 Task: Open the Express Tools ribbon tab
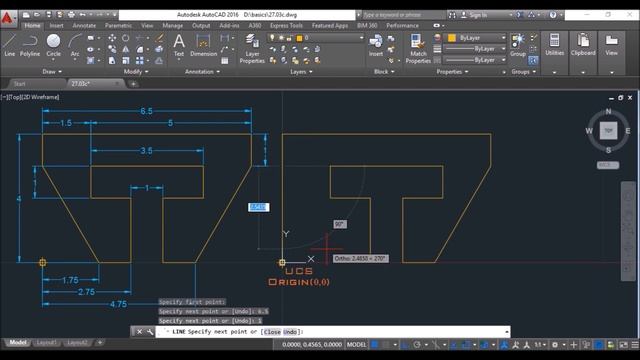tap(286, 26)
